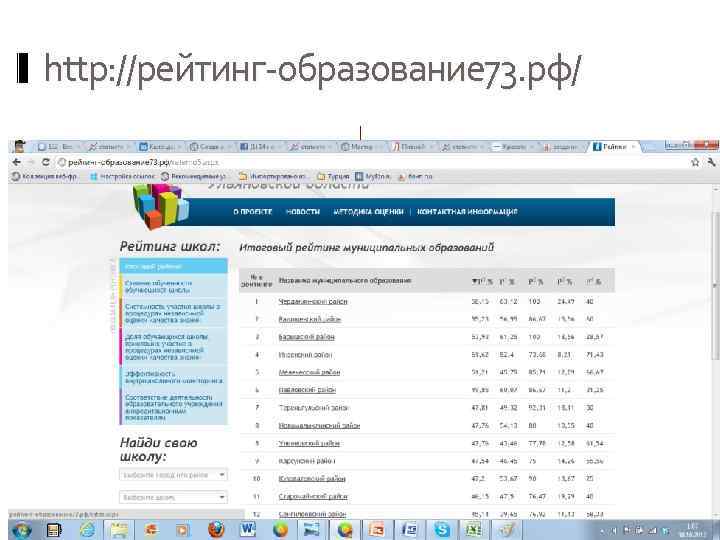Open the 'Выберите школу' dropdown

point(173,497)
